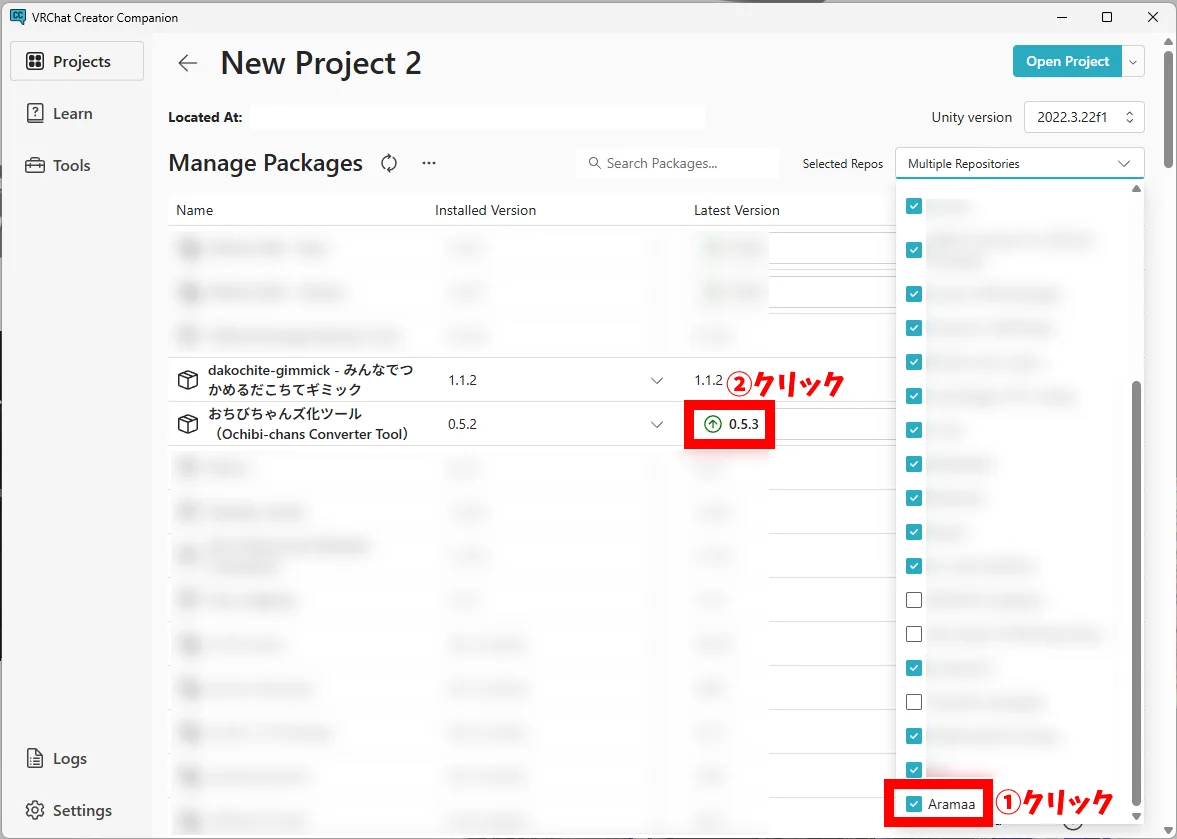Viewport: 1177px width, 839px height.
Task: Click the green upgrade arrow for 0.5.3
Action: click(713, 424)
